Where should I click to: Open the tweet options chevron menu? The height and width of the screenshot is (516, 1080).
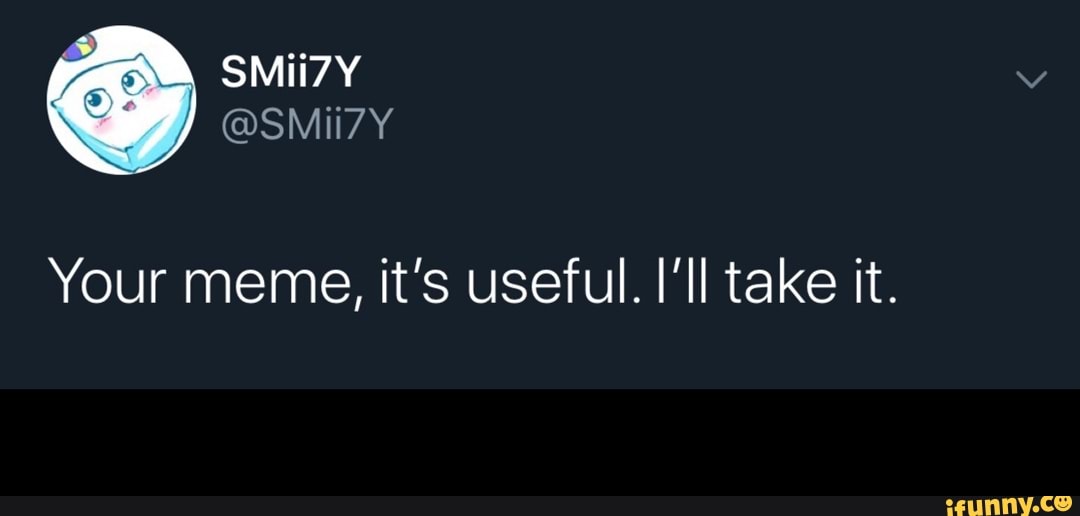click(x=1030, y=79)
